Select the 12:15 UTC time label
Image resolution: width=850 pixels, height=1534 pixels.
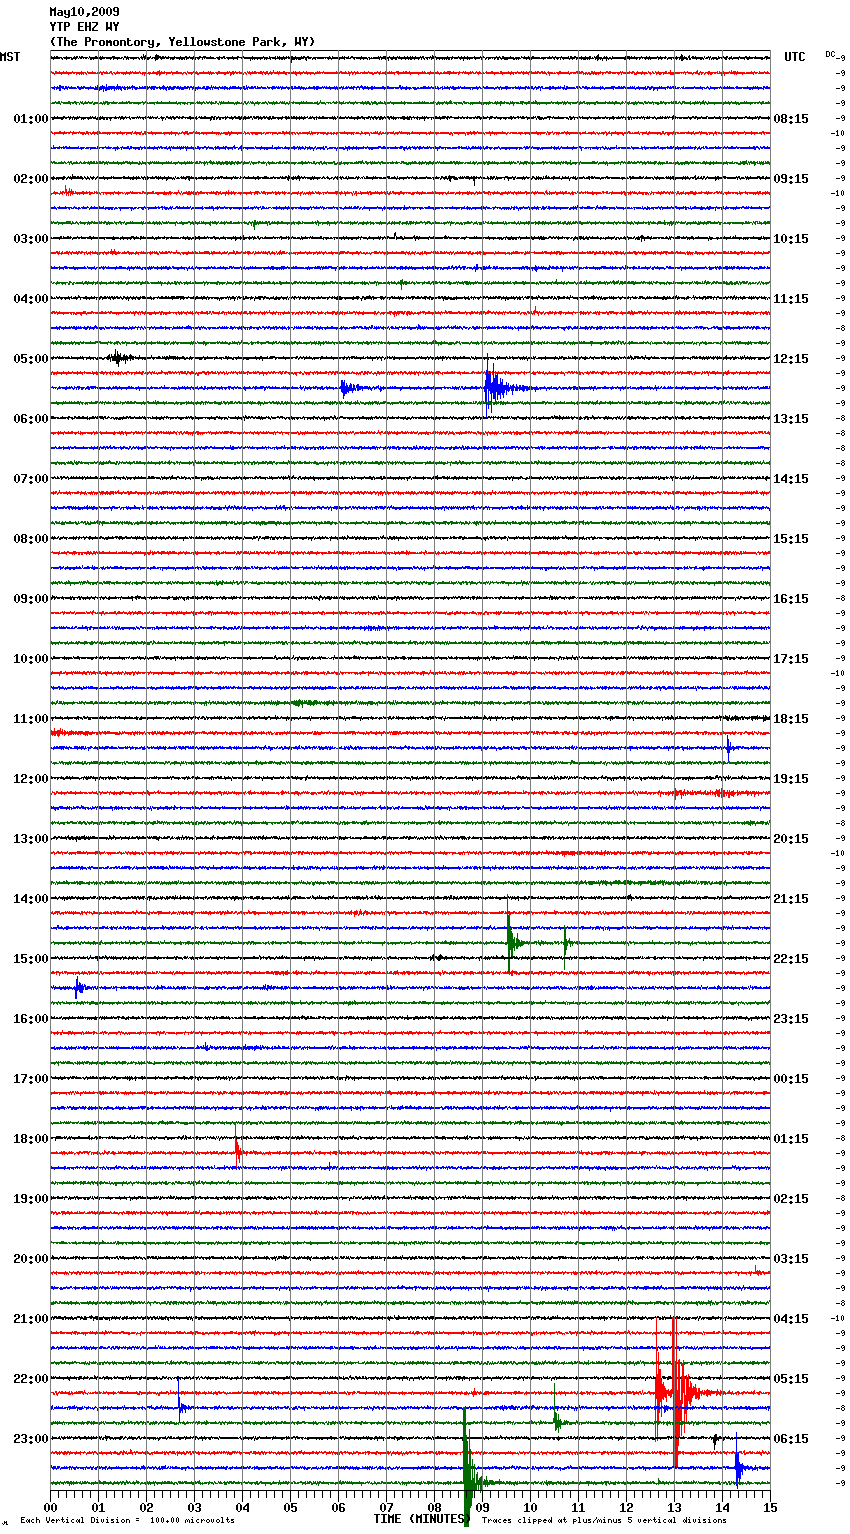(x=791, y=359)
